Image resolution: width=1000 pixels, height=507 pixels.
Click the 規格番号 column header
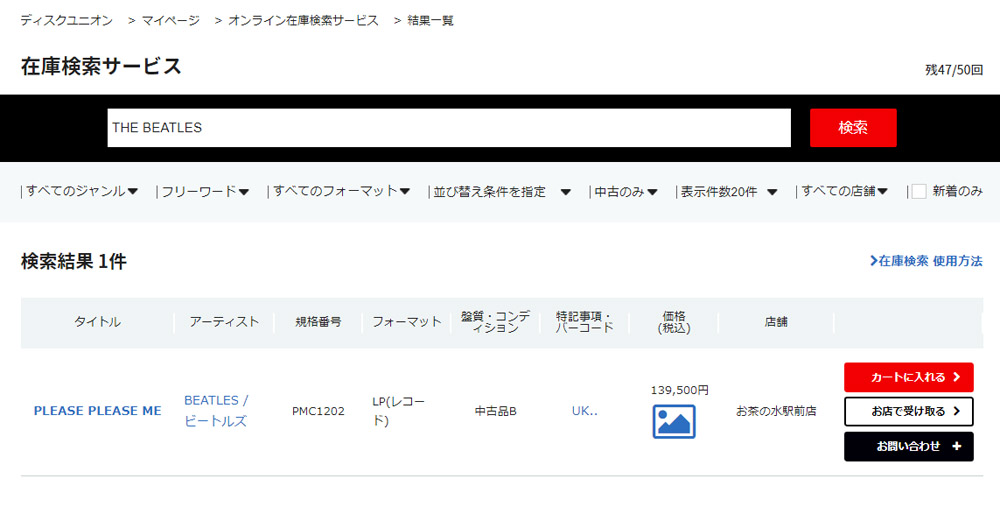(318, 322)
